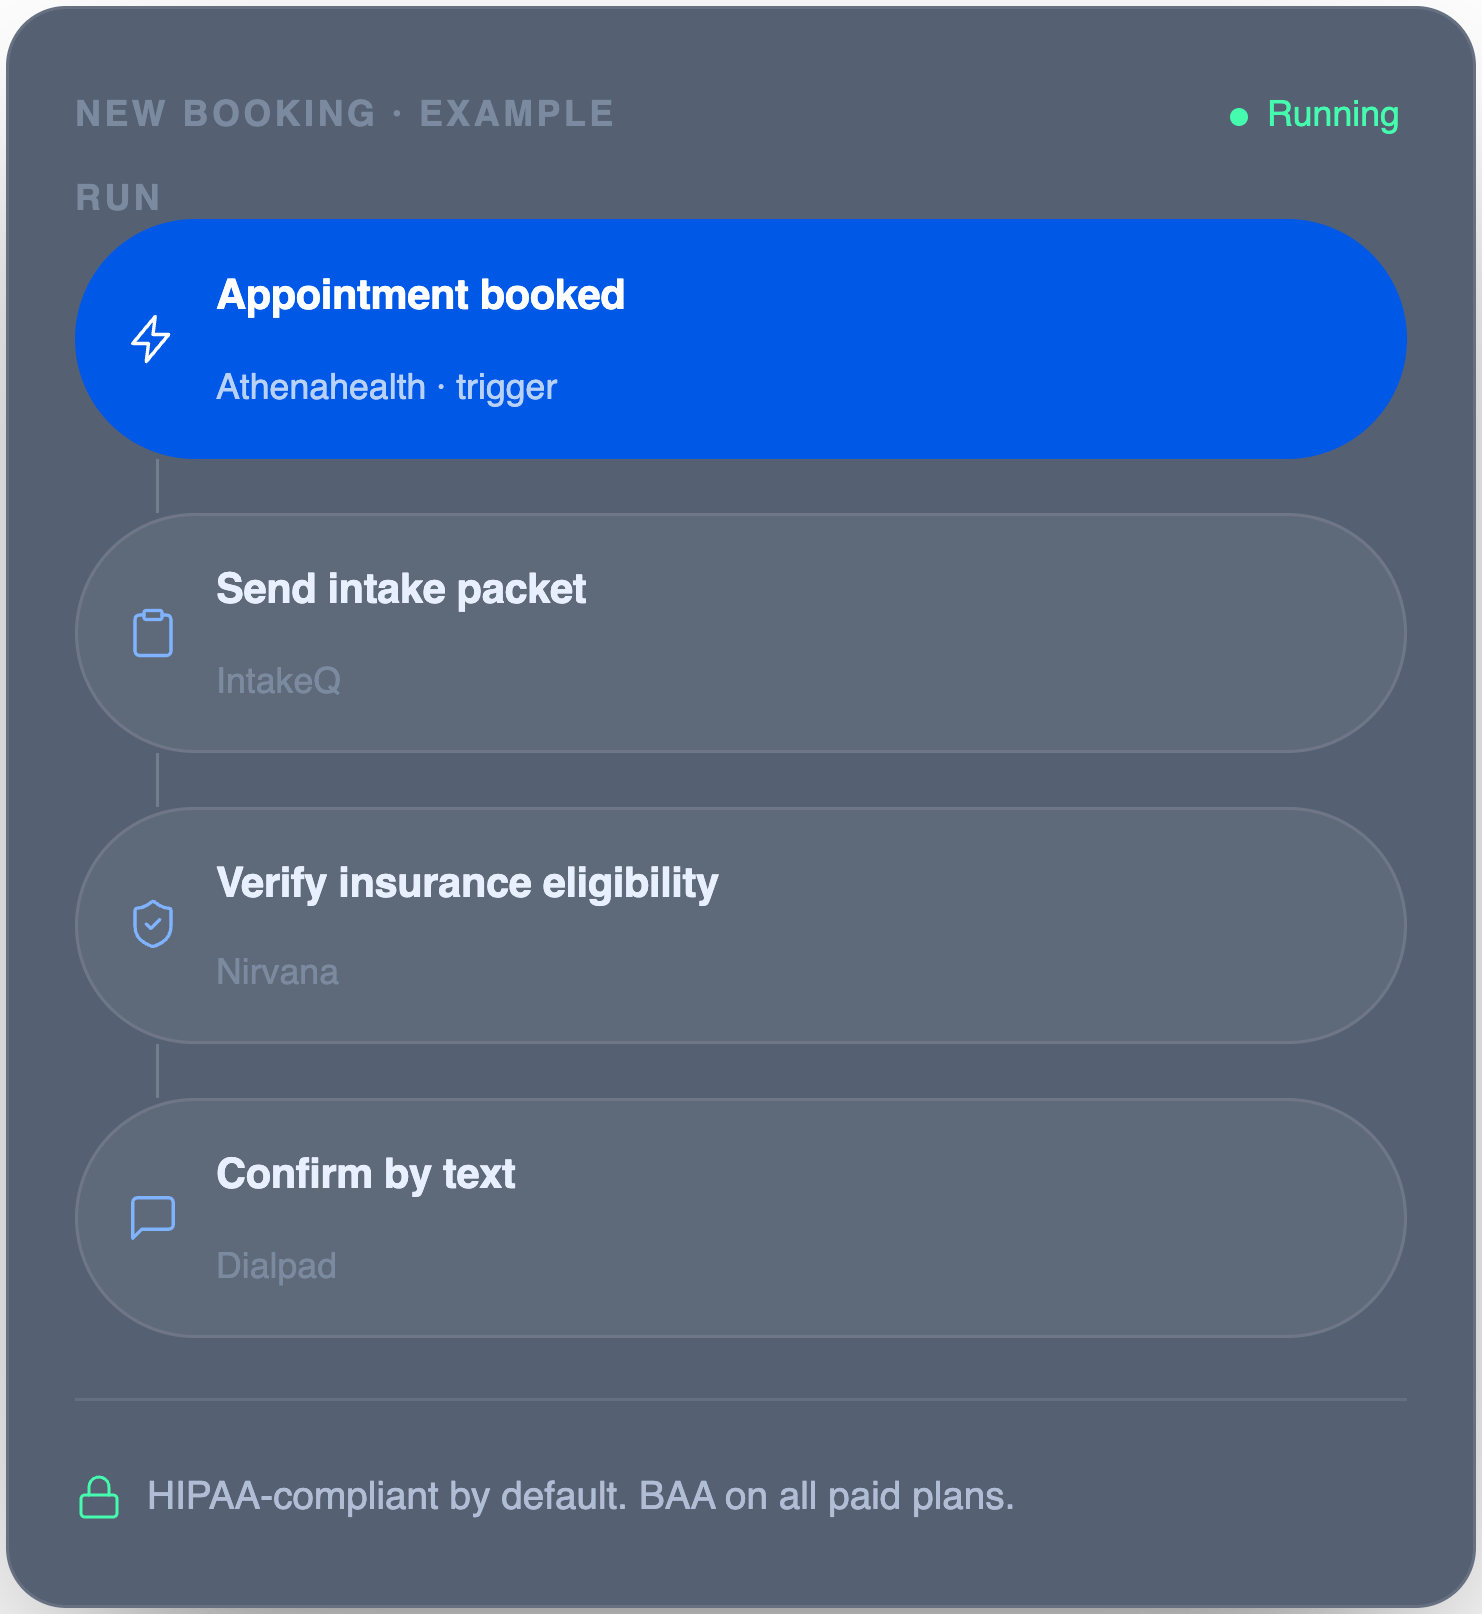Screen dimensions: 1482x1614
Task: Click the RUN section label
Action: click(x=118, y=198)
